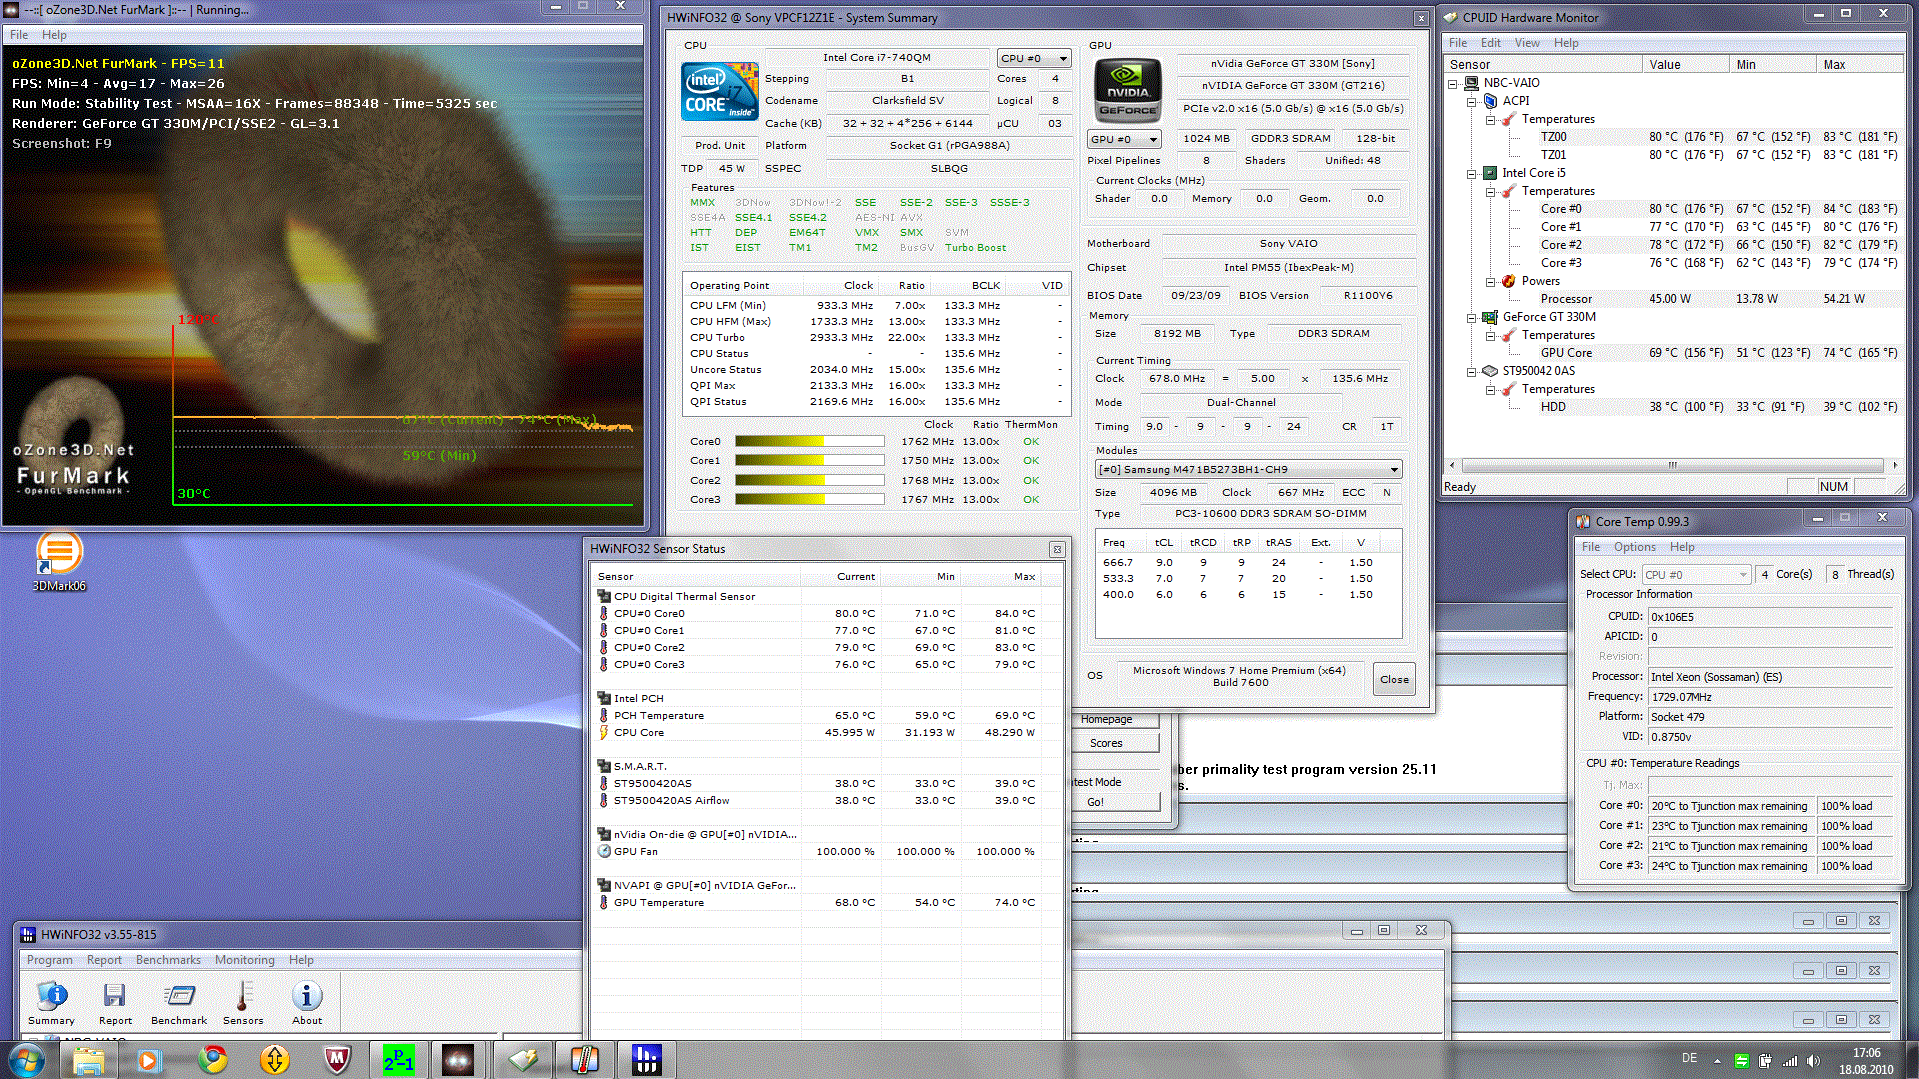Viewport: 1919px width, 1079px height.
Task: Open the GPU #0 selector dropdown
Action: [1125, 140]
